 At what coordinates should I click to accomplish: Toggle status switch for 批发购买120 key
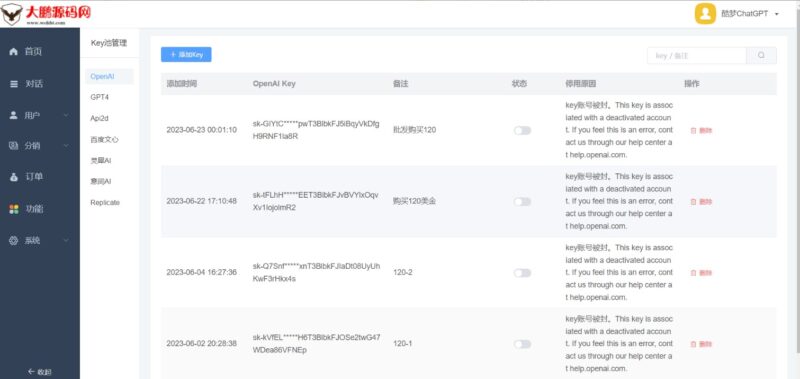tap(522, 131)
